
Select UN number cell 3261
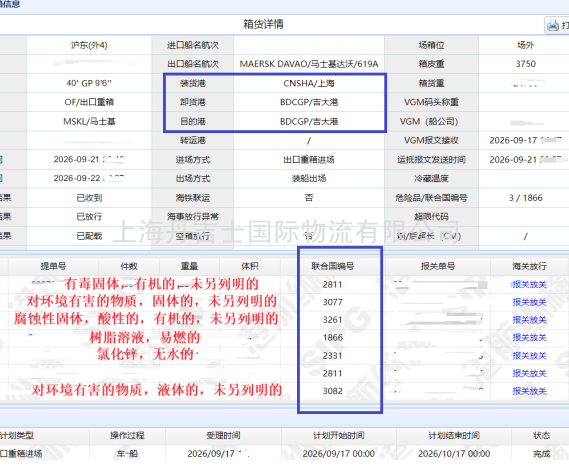pyautogui.click(x=333, y=320)
